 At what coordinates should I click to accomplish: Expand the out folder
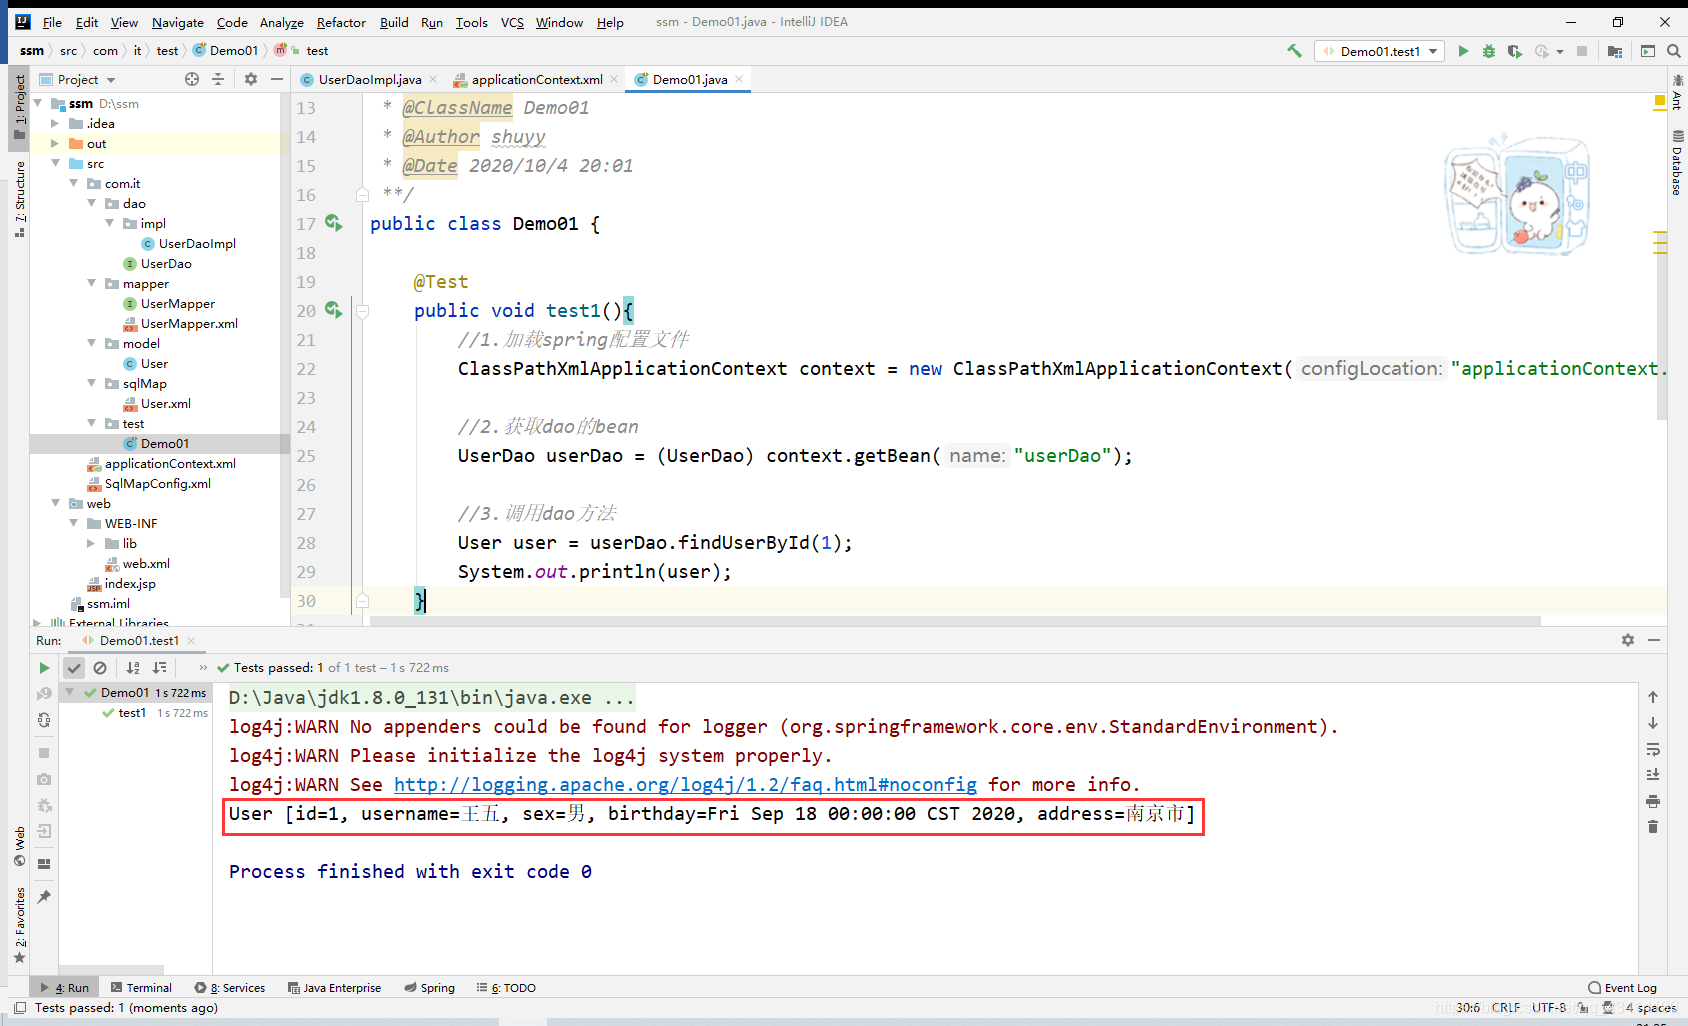click(x=55, y=143)
